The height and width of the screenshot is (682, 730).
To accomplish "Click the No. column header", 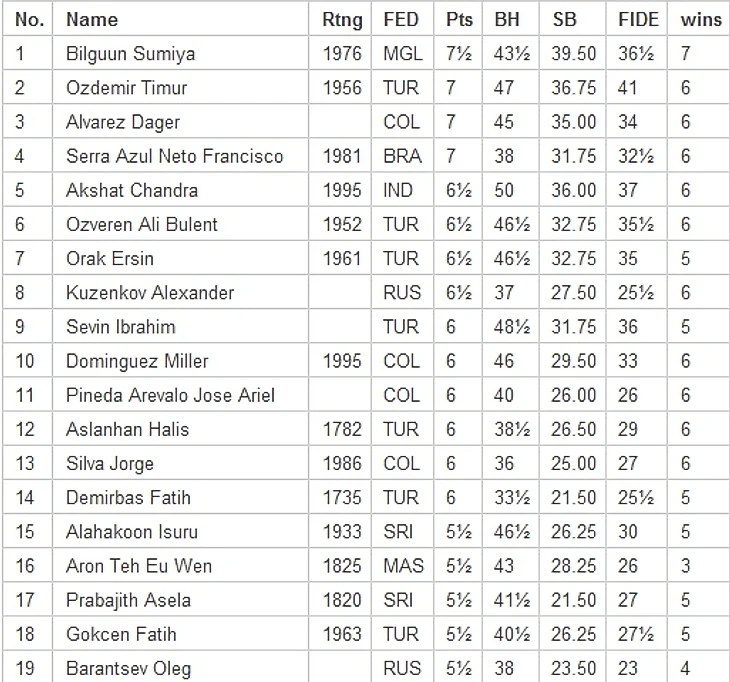I will [x=29, y=20].
